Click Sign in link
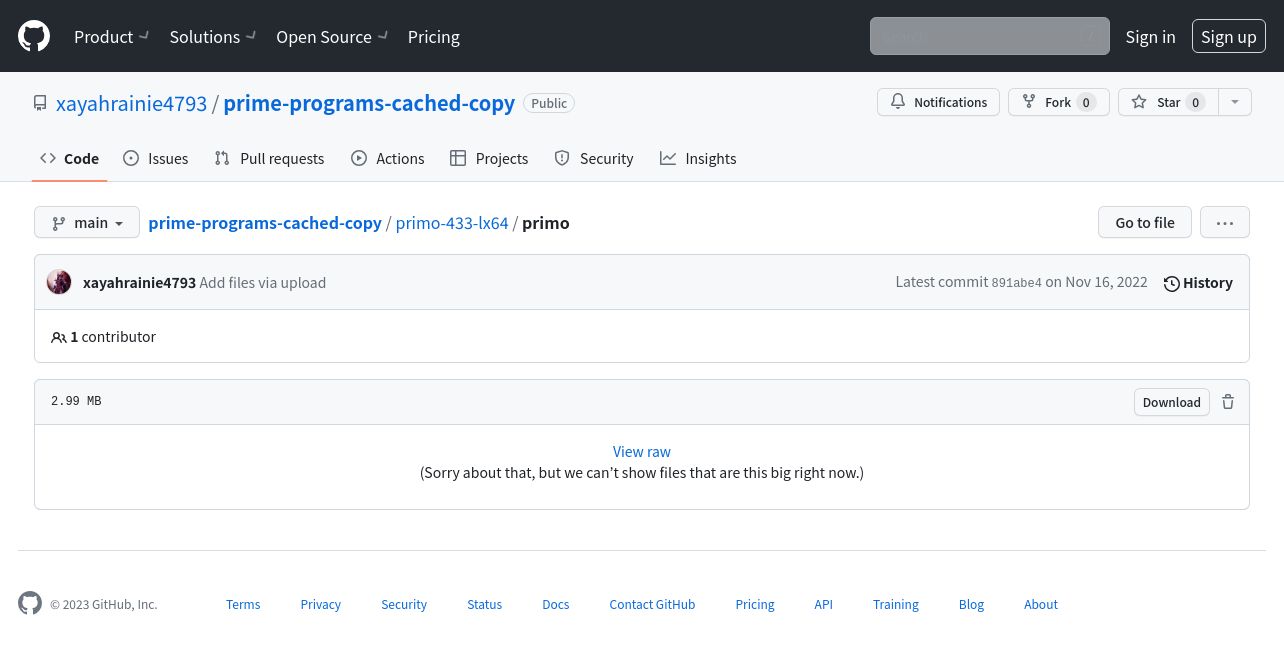Viewport: 1284px width, 664px height. tap(1150, 37)
